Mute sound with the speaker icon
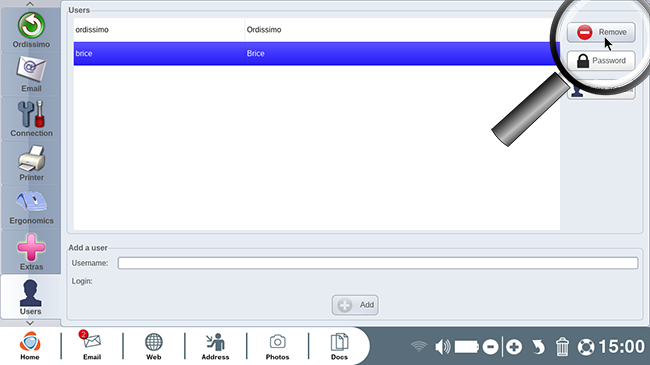This screenshot has width=650, height=365. [x=443, y=347]
